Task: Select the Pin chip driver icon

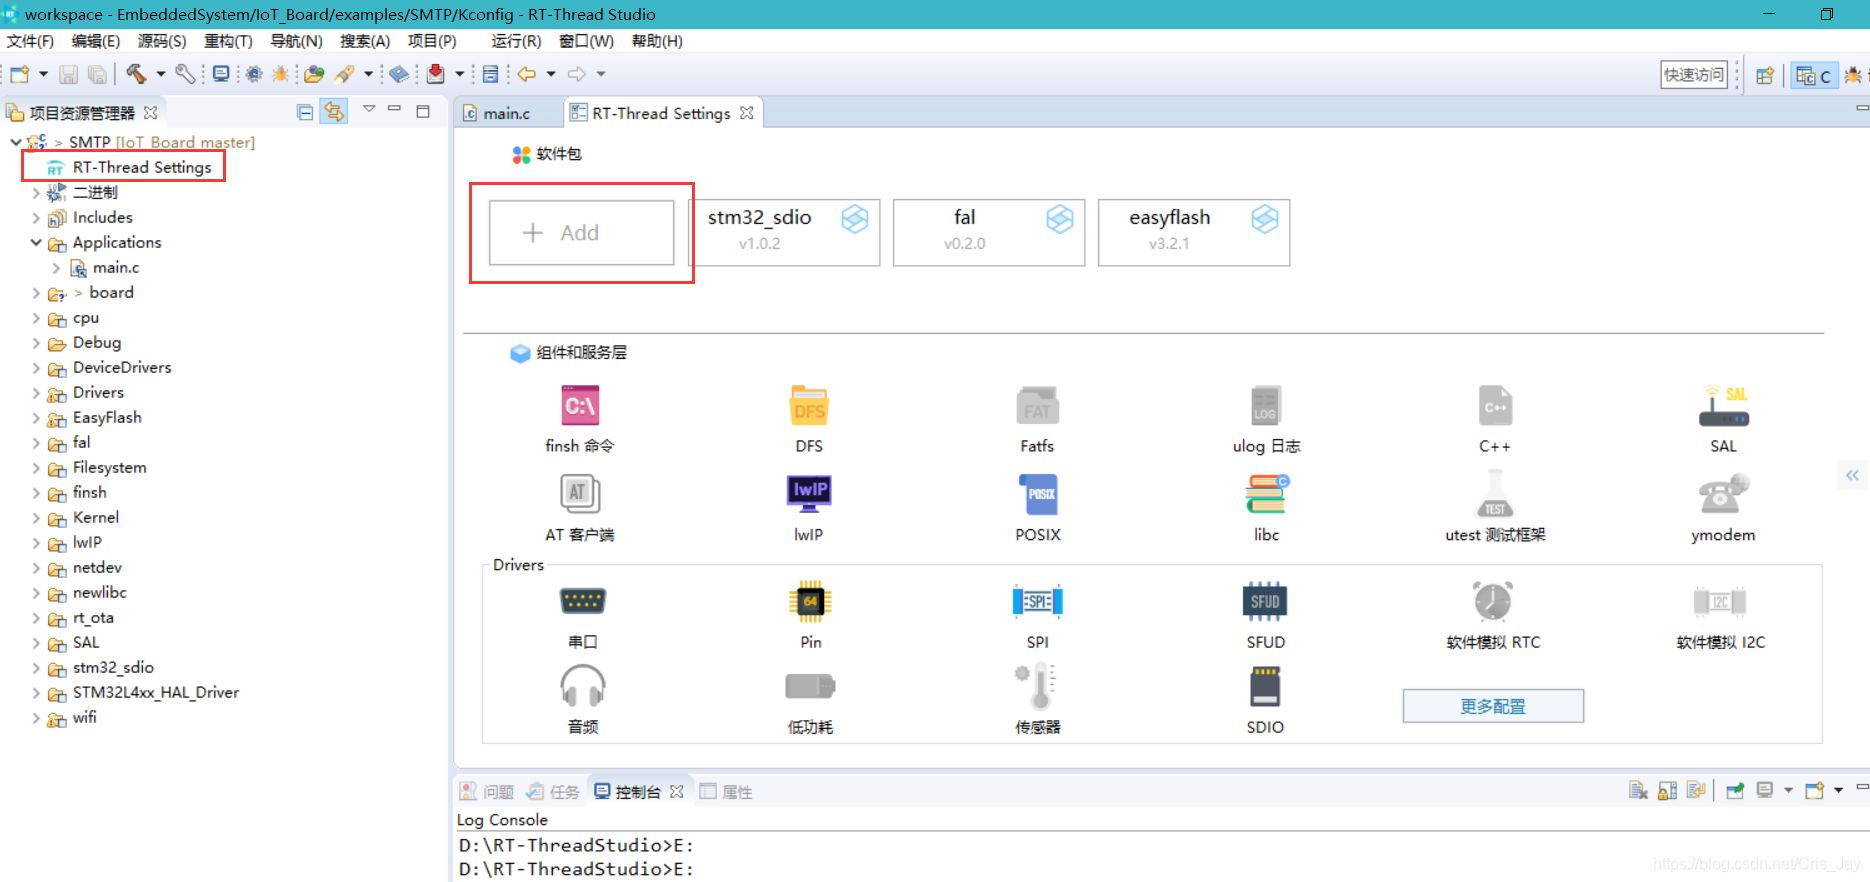Action: 810,602
